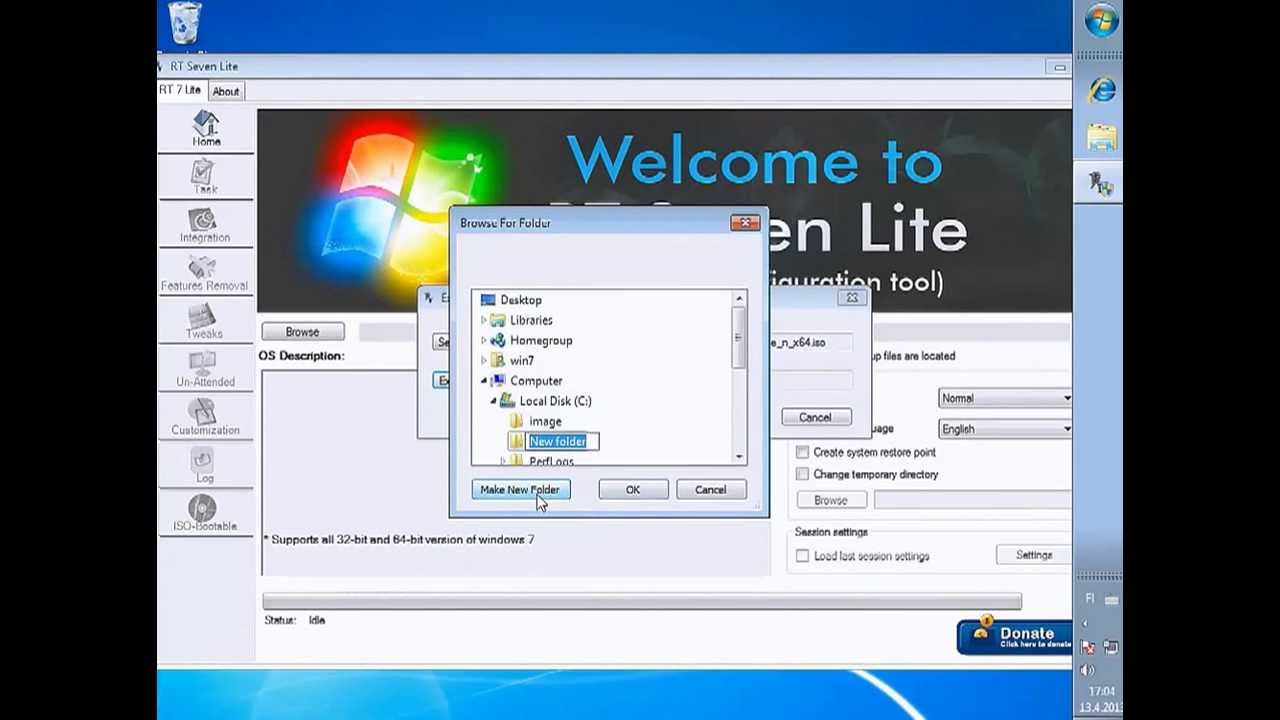
Task: Click the OS Browse button
Action: coord(302,332)
